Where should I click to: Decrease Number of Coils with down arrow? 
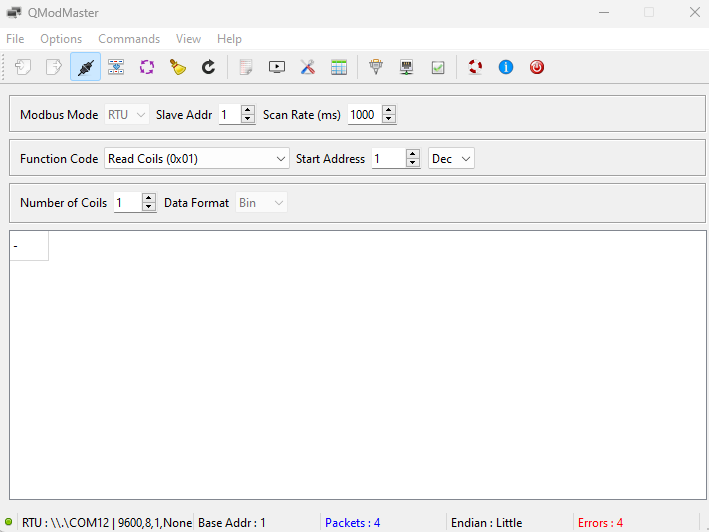(148, 207)
